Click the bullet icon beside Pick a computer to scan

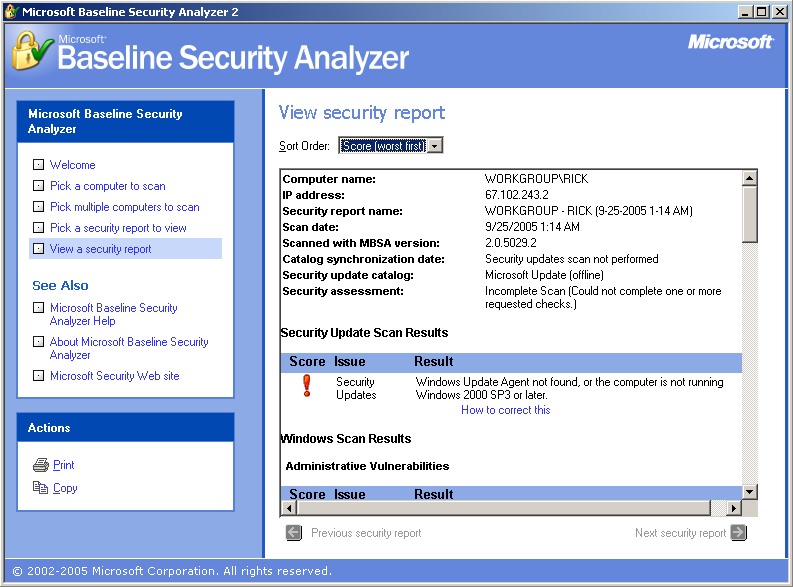tap(38, 186)
